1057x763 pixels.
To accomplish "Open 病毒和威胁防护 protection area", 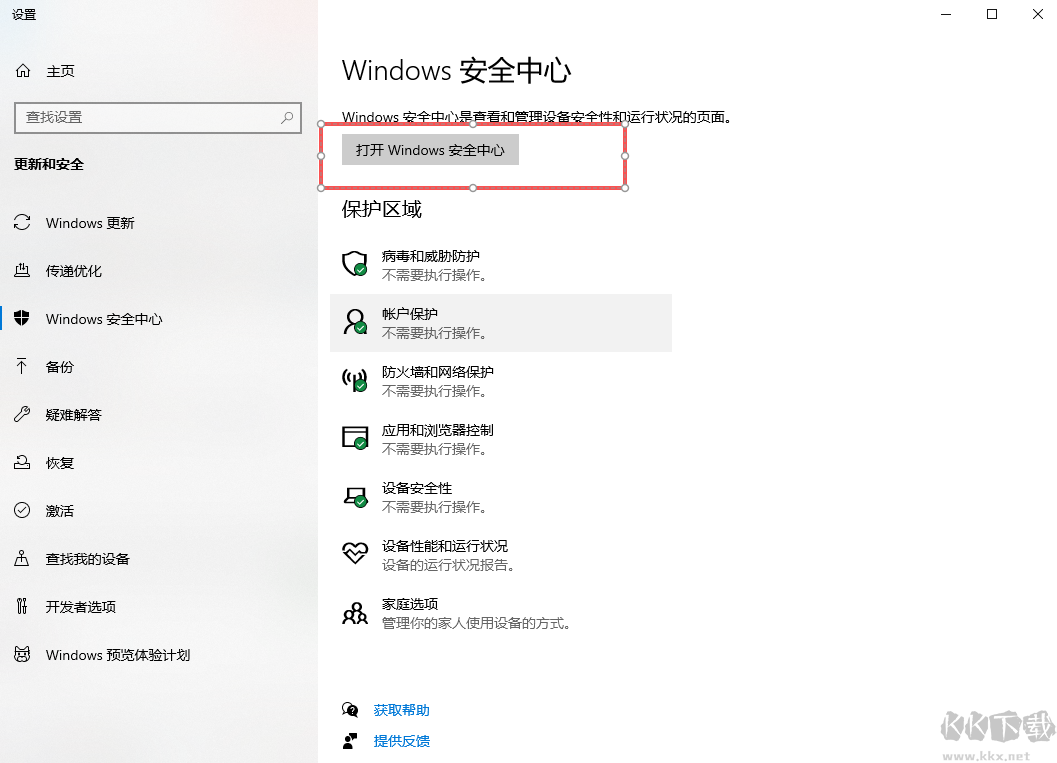I will point(501,265).
